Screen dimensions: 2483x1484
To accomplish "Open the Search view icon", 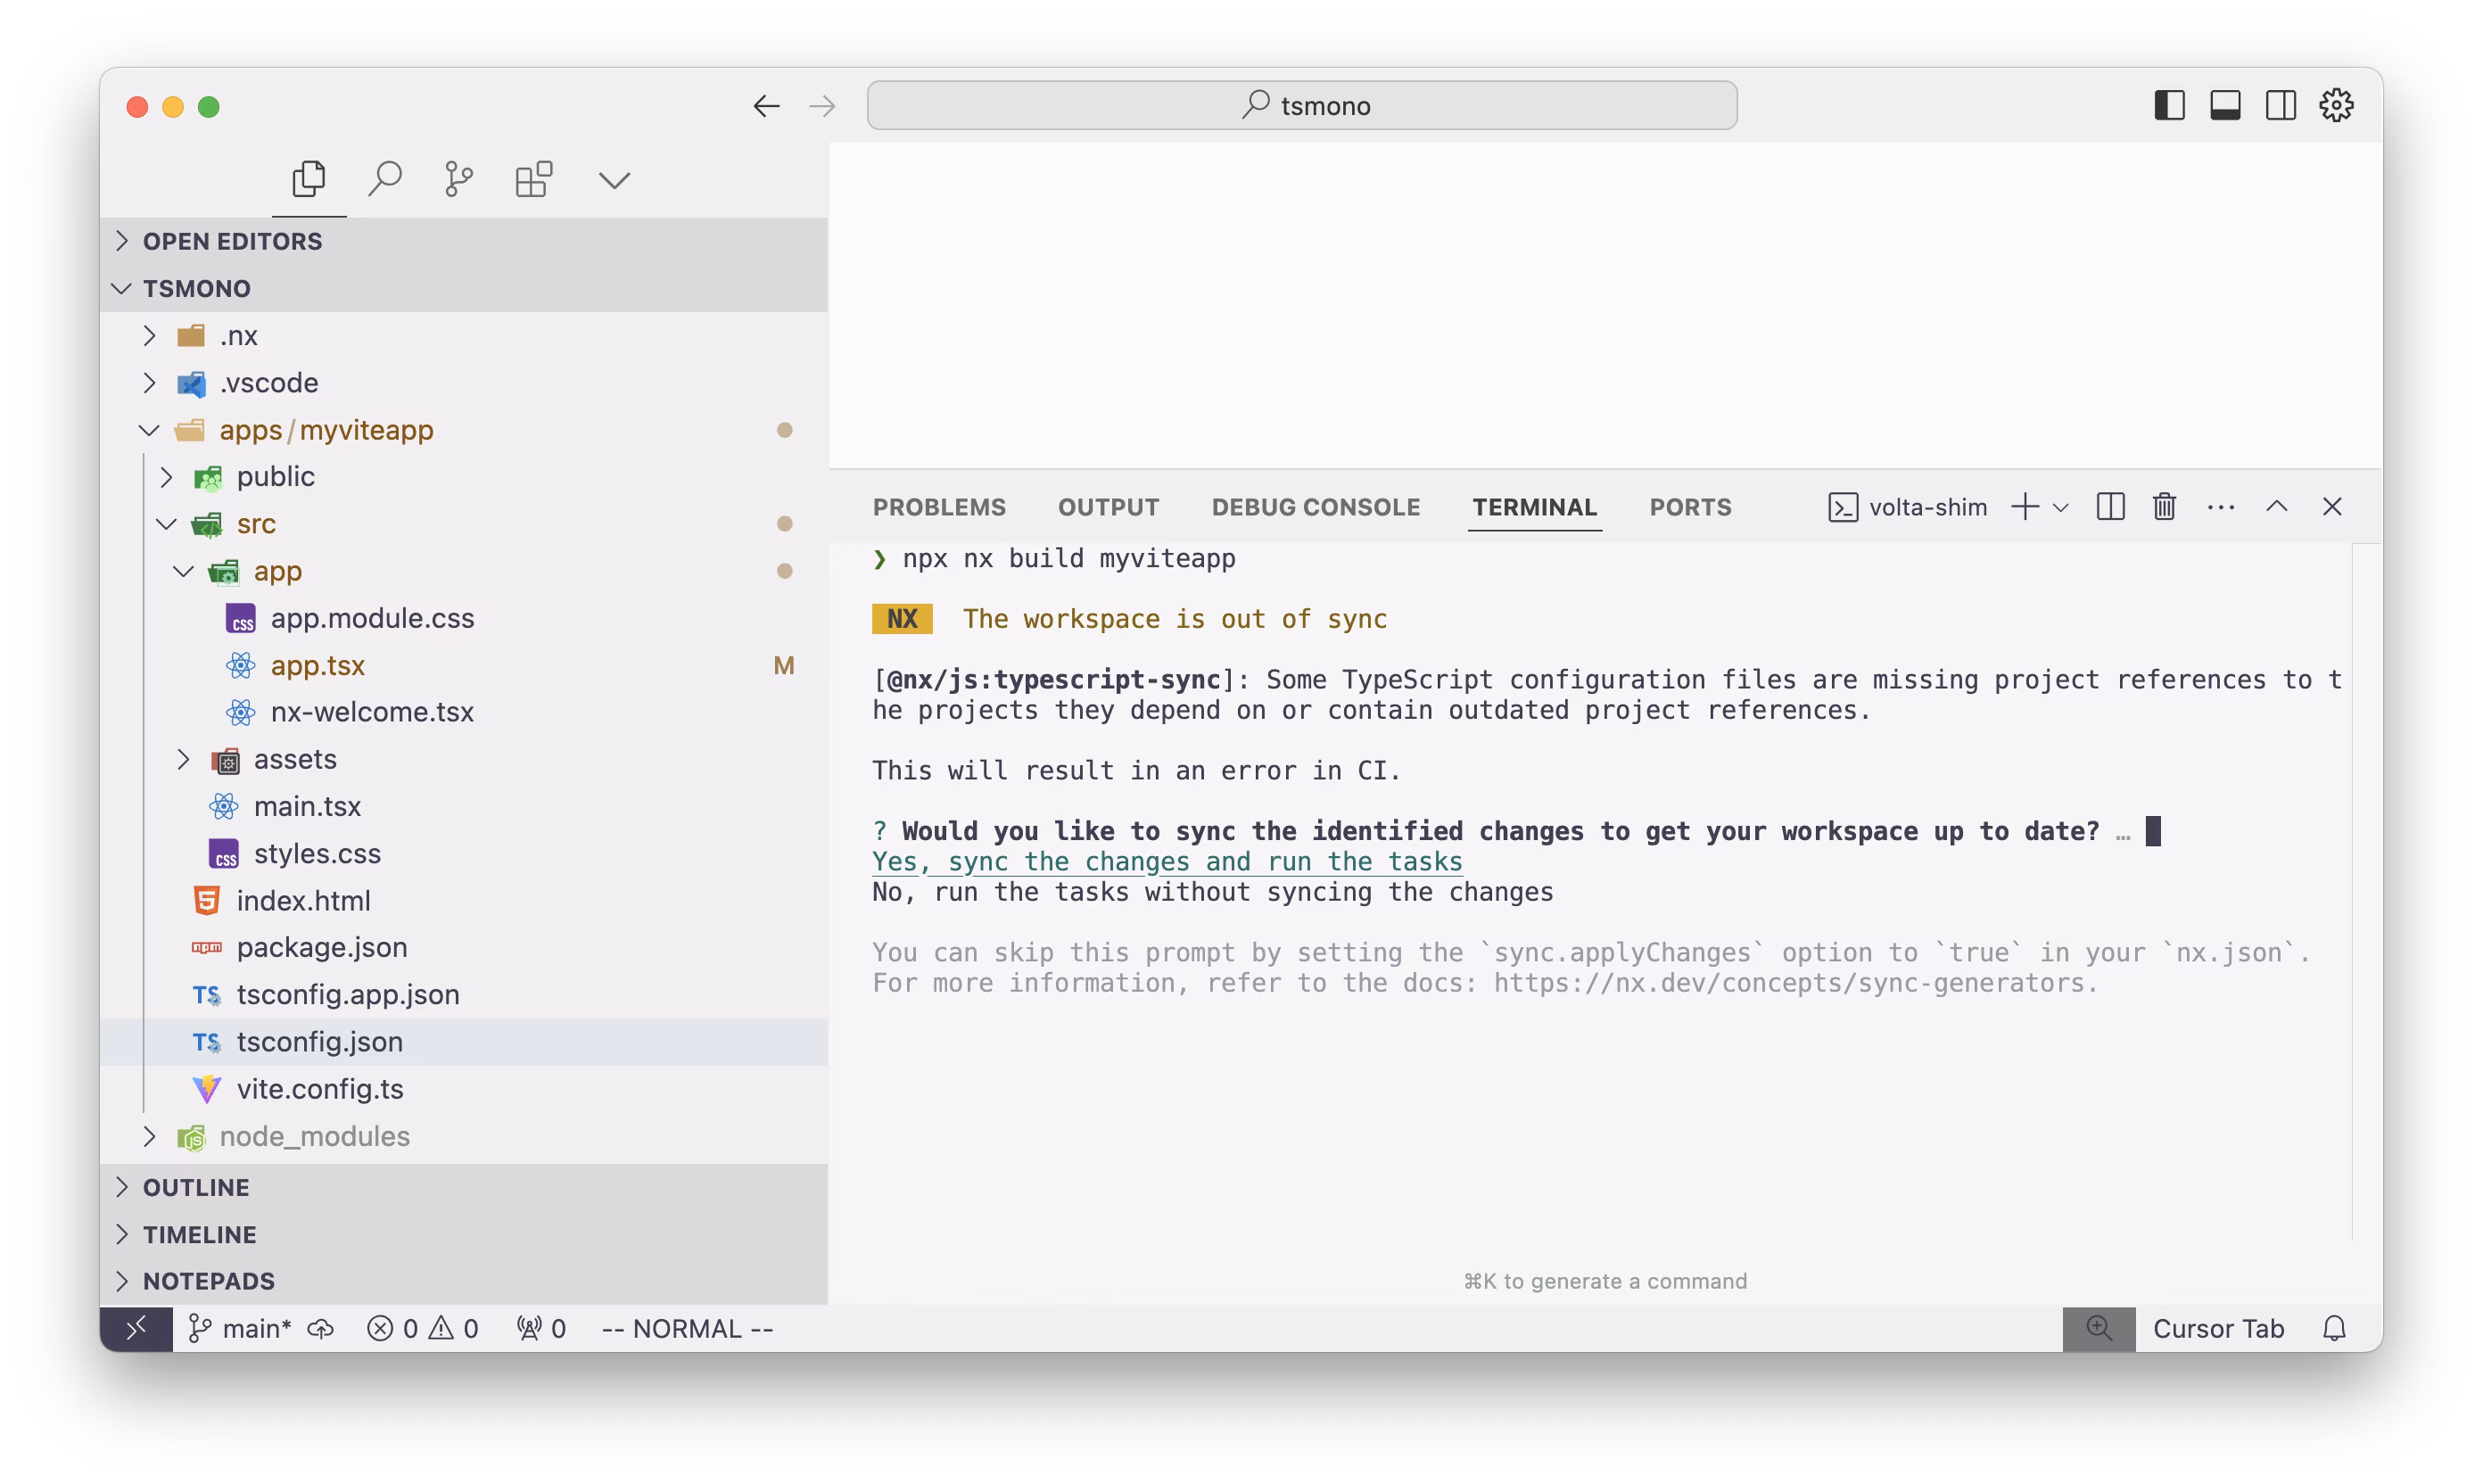I will [384, 180].
